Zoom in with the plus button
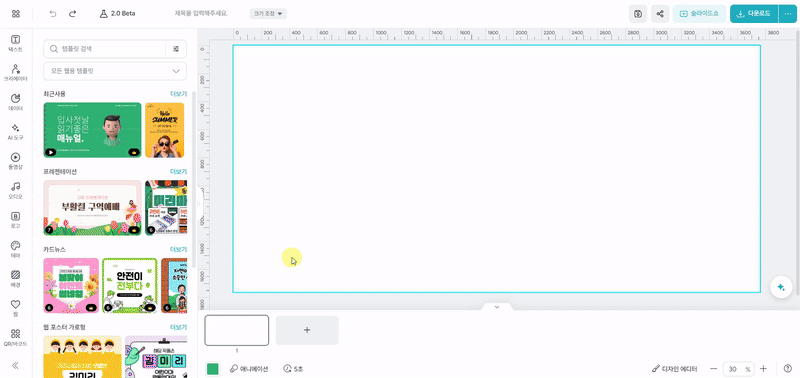This screenshot has height=378, width=800. coord(763,369)
